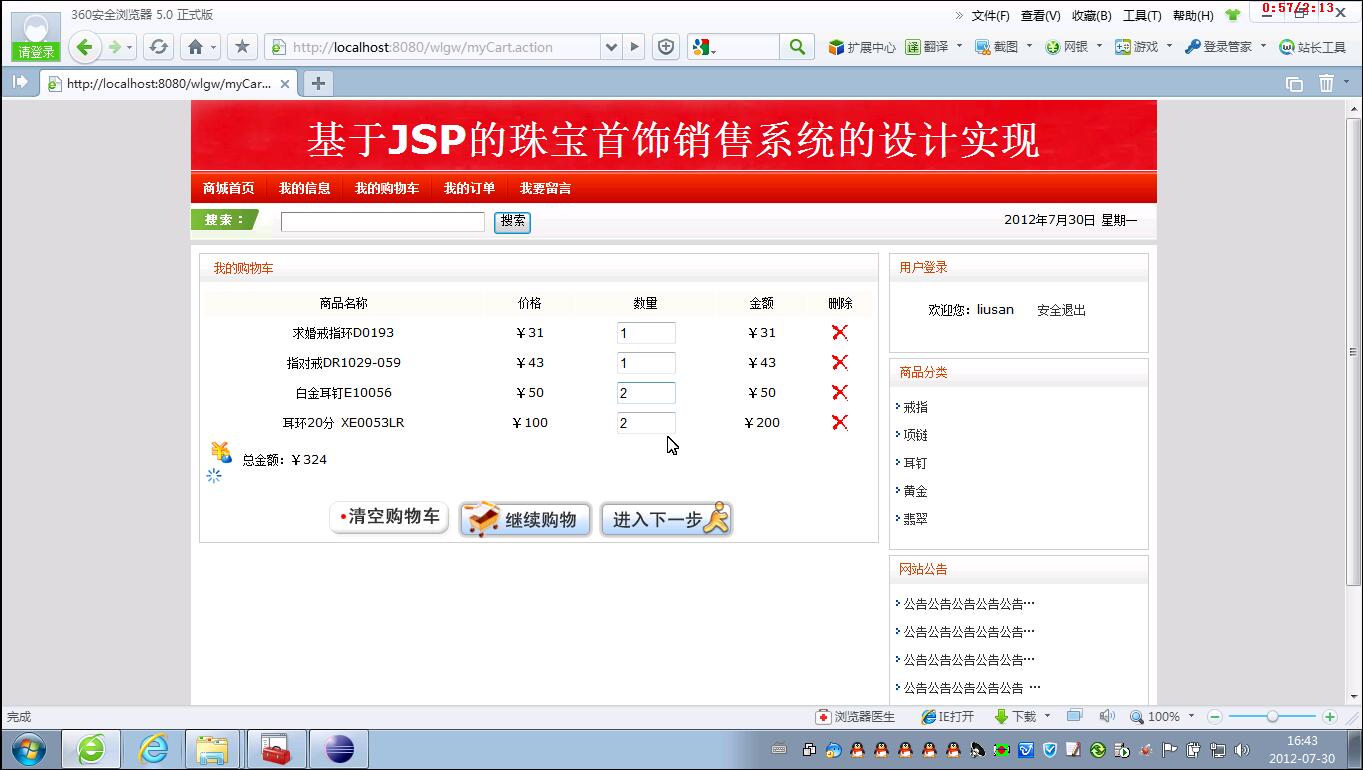Delete 白金耳钉E10056 with its red X
Viewport: 1363px width, 770px height.
tap(840, 393)
